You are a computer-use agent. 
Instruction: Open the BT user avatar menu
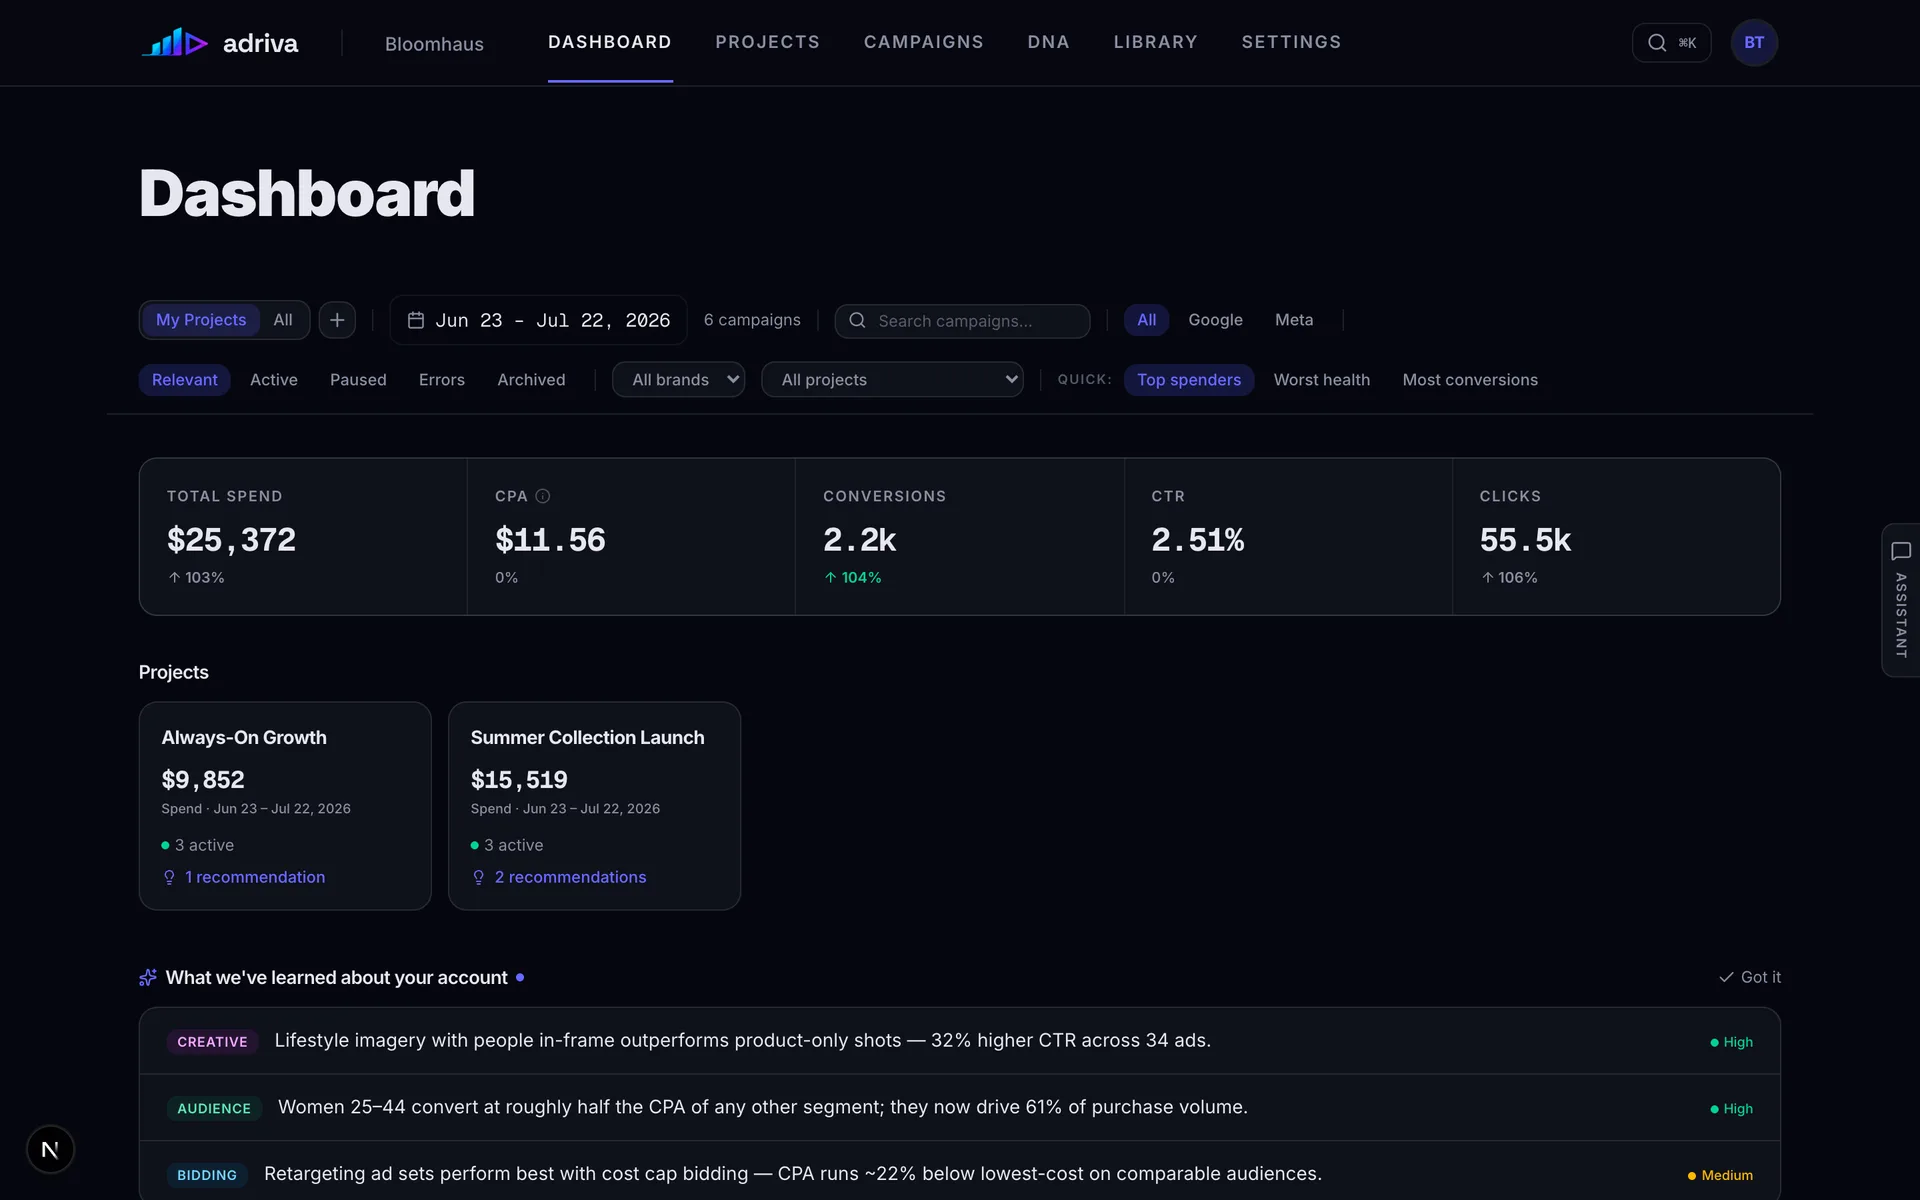pyautogui.click(x=1754, y=42)
